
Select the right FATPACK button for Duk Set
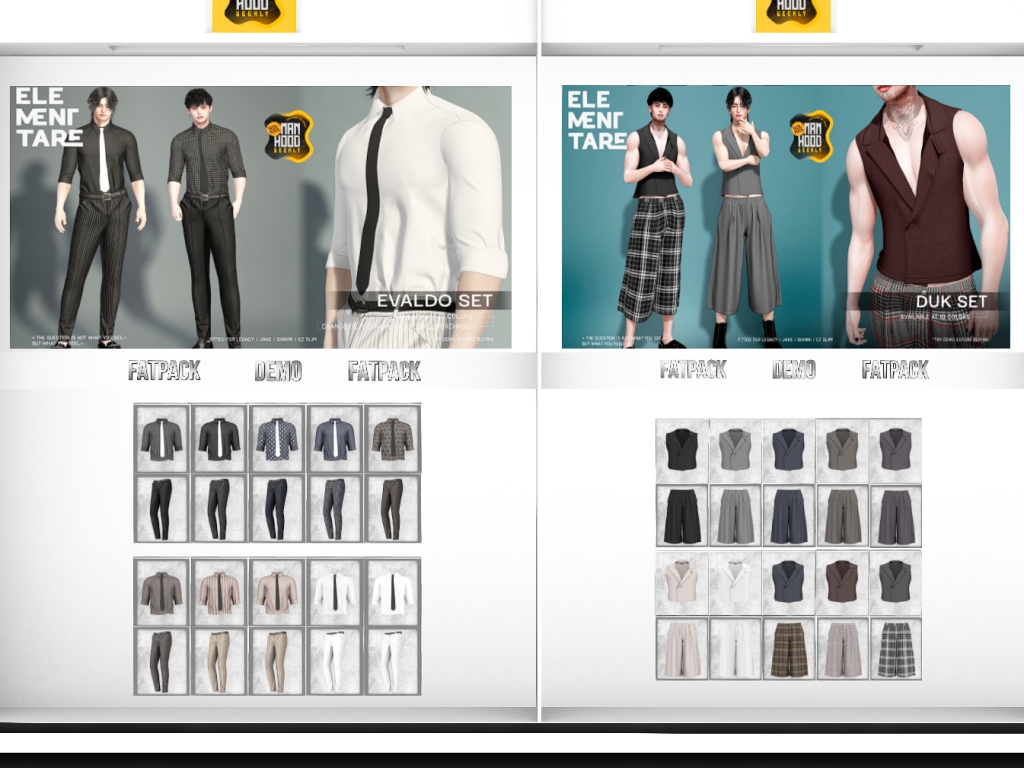[x=895, y=370]
